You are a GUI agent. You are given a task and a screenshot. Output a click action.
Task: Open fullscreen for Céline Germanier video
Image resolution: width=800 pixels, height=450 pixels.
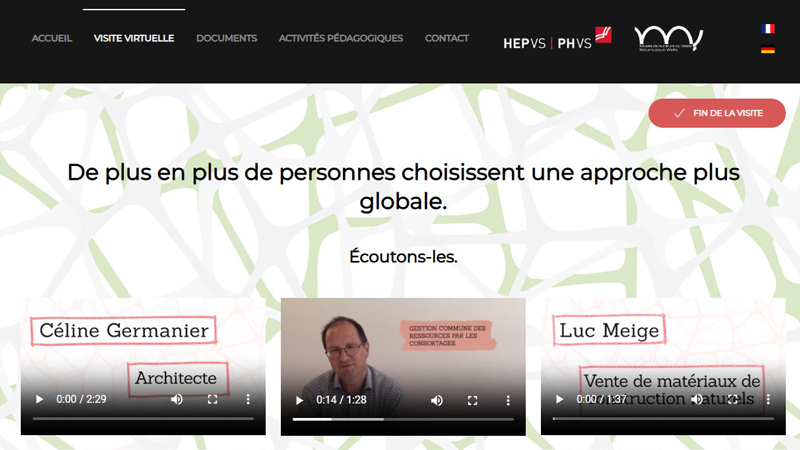tap(213, 399)
